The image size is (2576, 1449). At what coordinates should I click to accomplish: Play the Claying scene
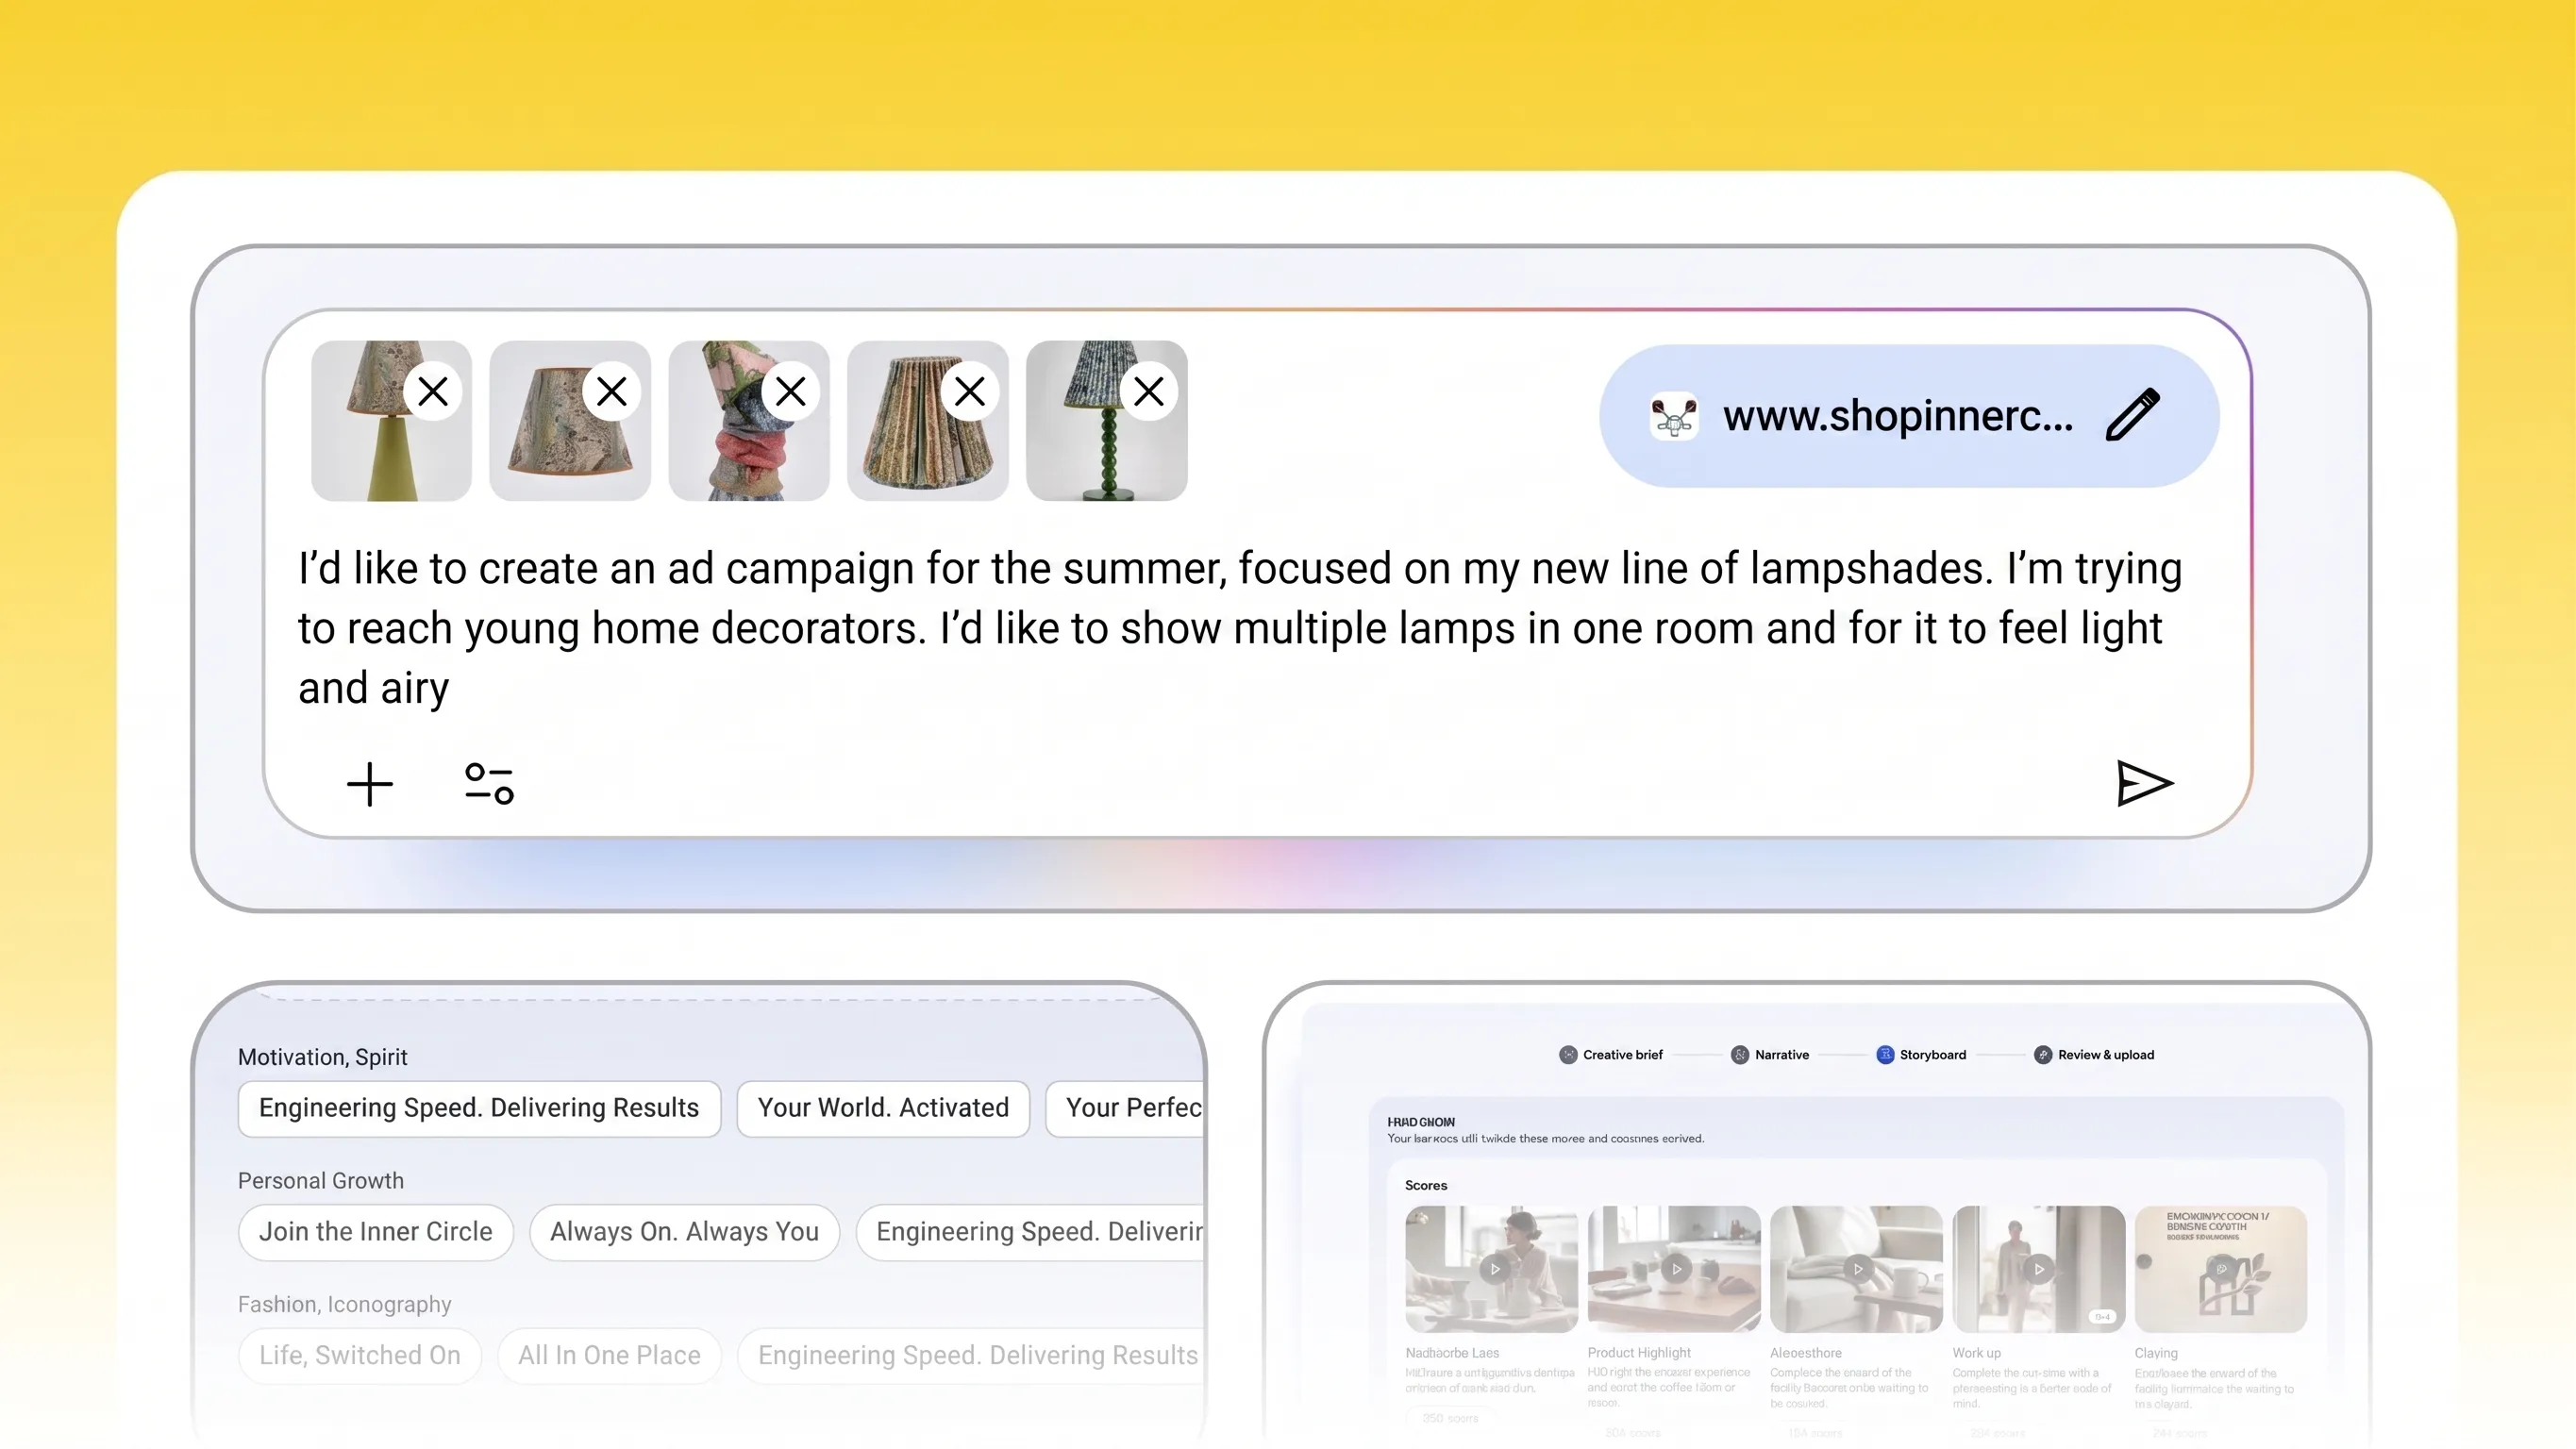[x=2221, y=1269]
